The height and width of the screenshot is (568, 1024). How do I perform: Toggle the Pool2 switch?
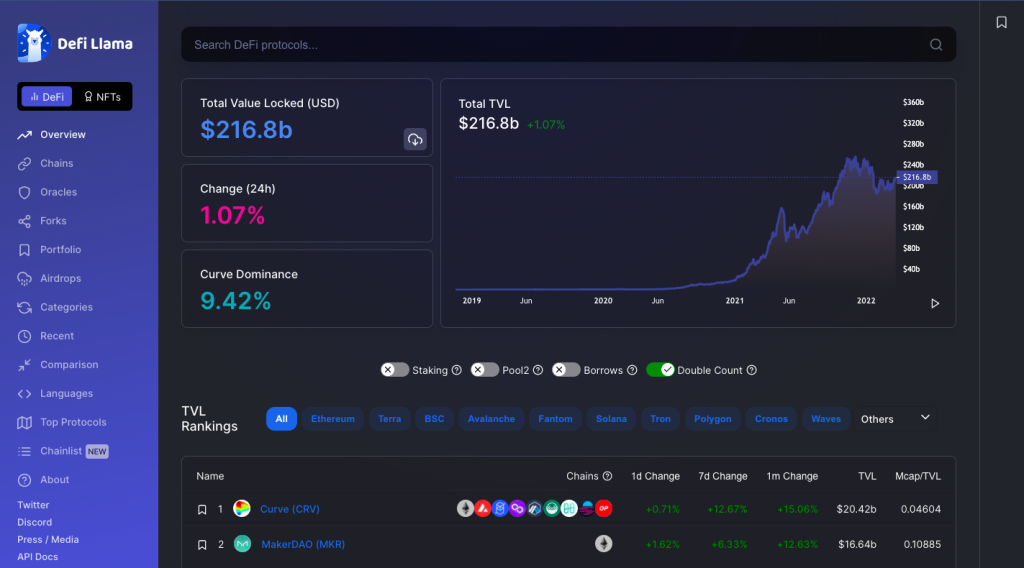tap(485, 370)
